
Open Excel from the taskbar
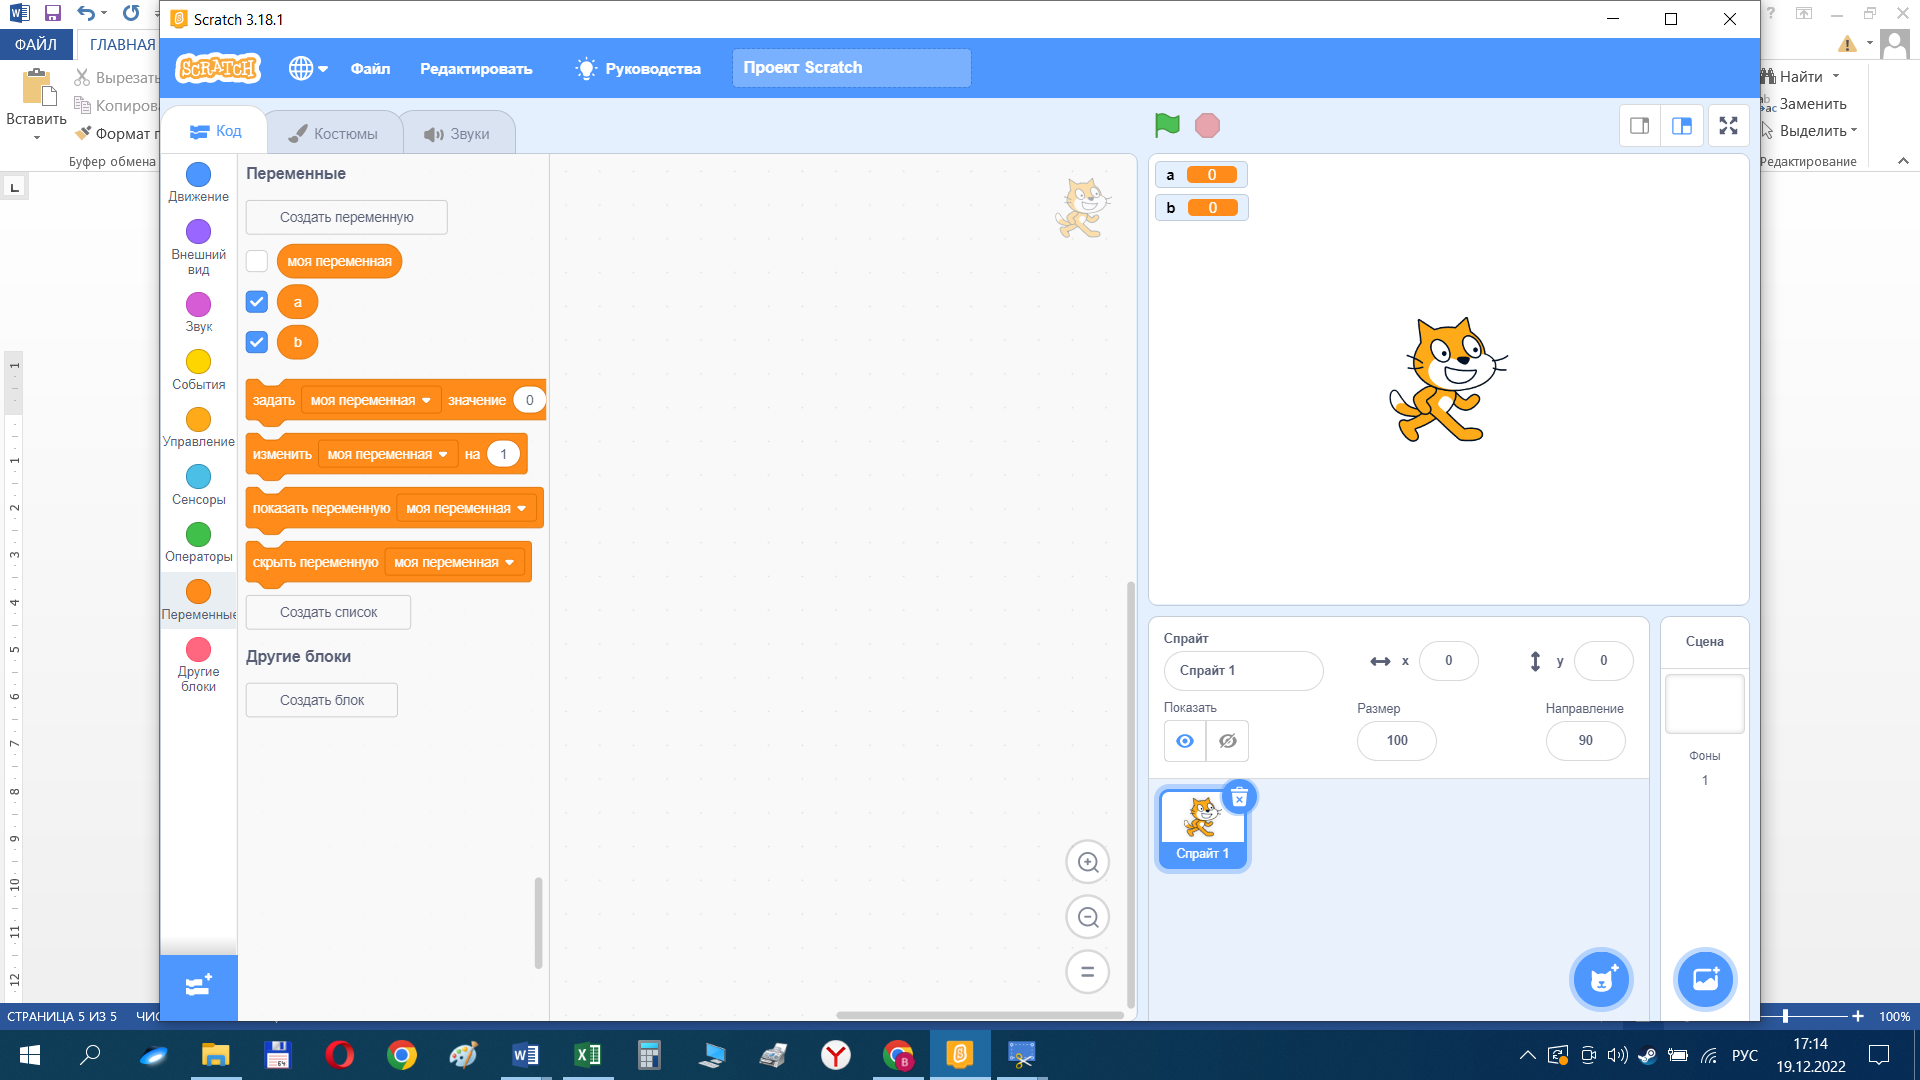(587, 1055)
